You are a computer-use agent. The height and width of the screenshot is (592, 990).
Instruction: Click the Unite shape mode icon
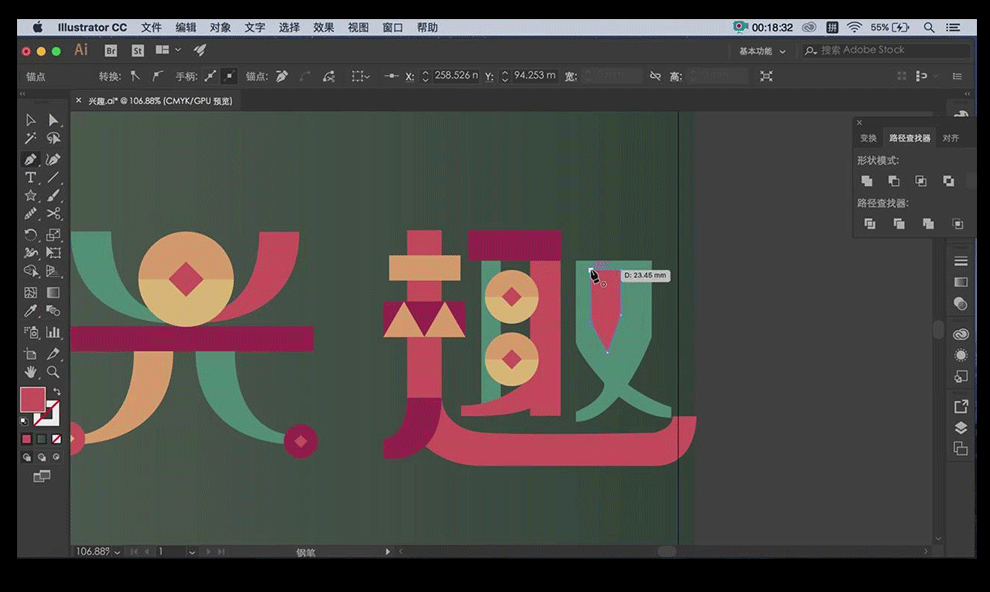coord(867,181)
